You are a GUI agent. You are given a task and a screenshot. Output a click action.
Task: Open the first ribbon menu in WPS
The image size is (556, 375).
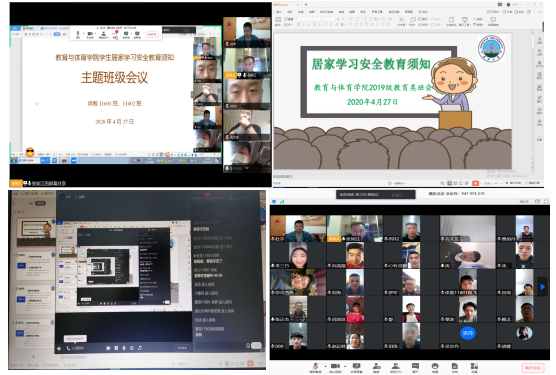point(279,12)
